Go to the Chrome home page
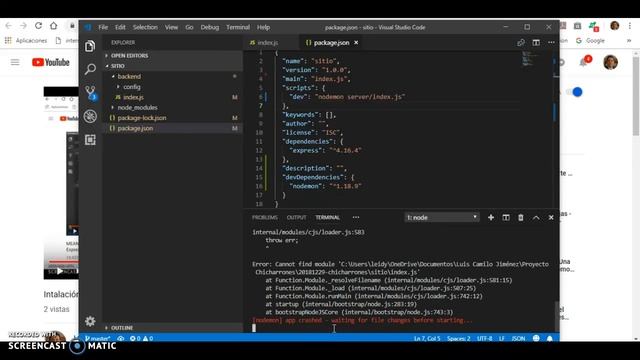This screenshot has width=640, height=360. coord(53,26)
